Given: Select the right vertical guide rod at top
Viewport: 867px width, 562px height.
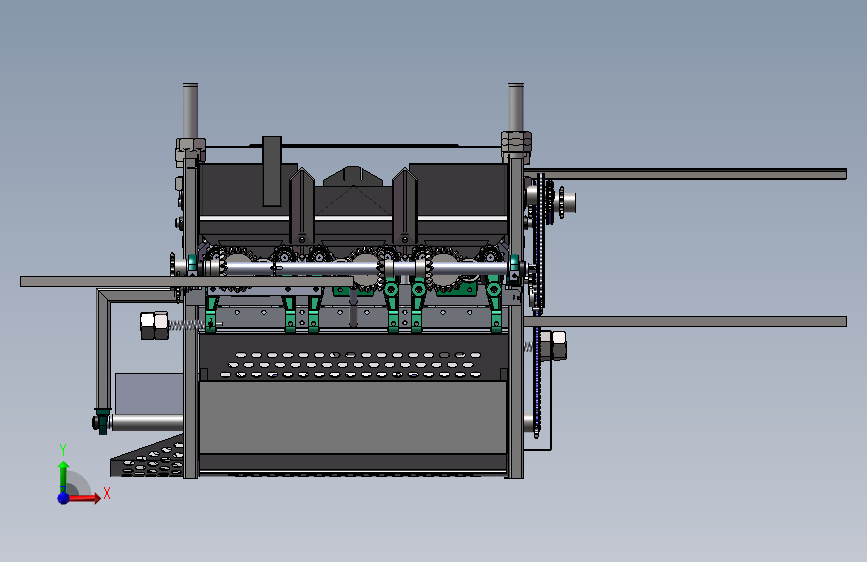Looking at the screenshot, I should (x=515, y=107).
